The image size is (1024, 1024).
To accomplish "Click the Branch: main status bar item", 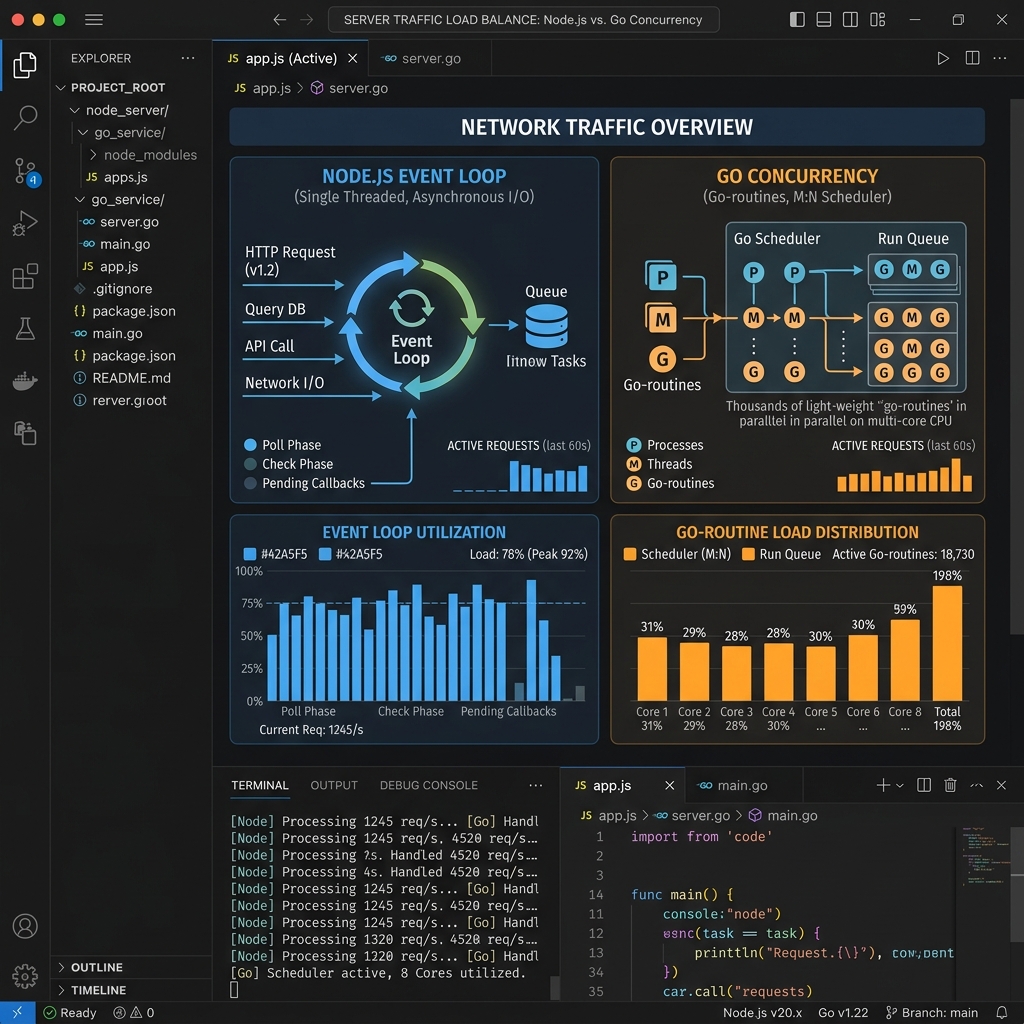I will (x=931, y=1012).
